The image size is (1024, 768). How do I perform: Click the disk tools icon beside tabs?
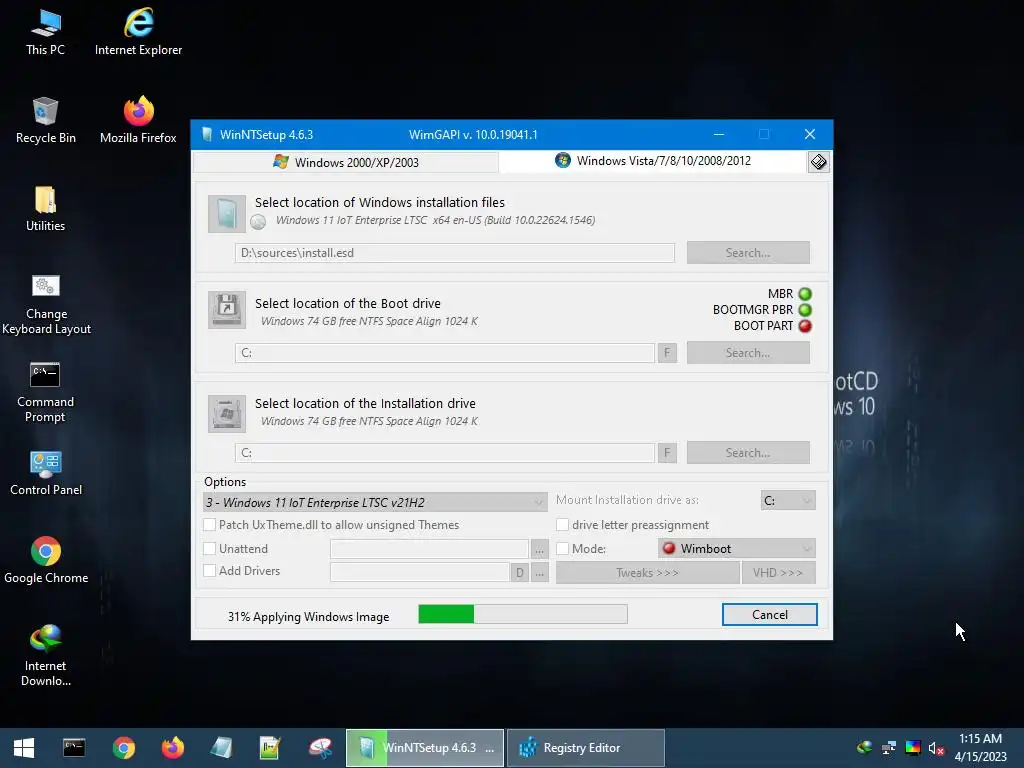818,161
